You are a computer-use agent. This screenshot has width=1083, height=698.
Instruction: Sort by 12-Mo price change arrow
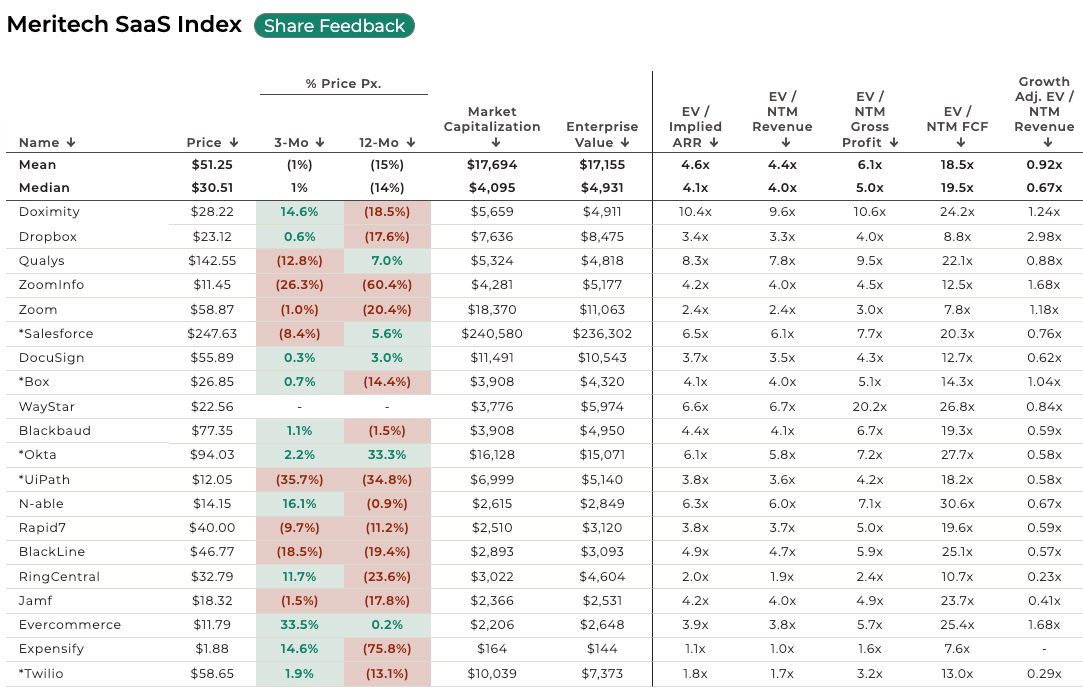[x=410, y=143]
